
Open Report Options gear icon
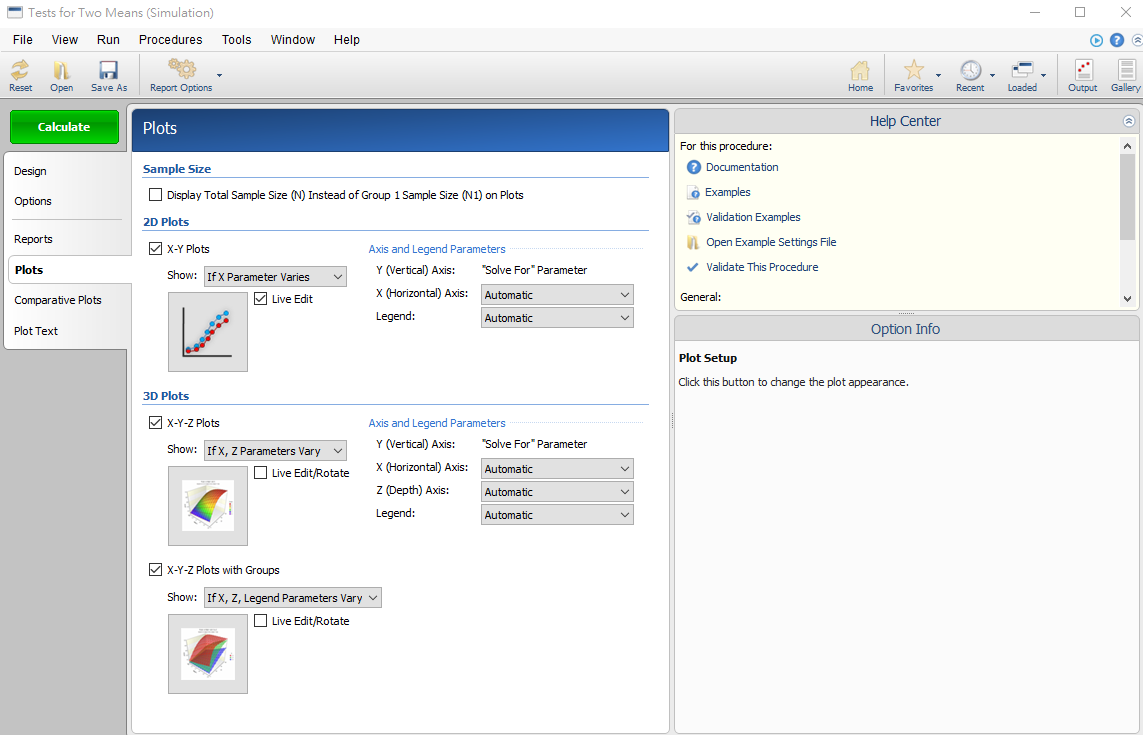pos(181,69)
